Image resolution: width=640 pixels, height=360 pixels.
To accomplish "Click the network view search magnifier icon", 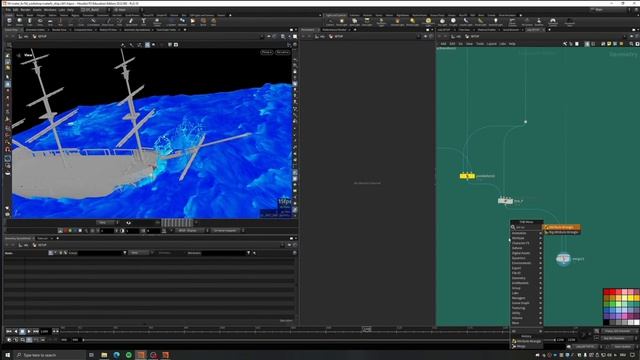I will coord(631,44).
